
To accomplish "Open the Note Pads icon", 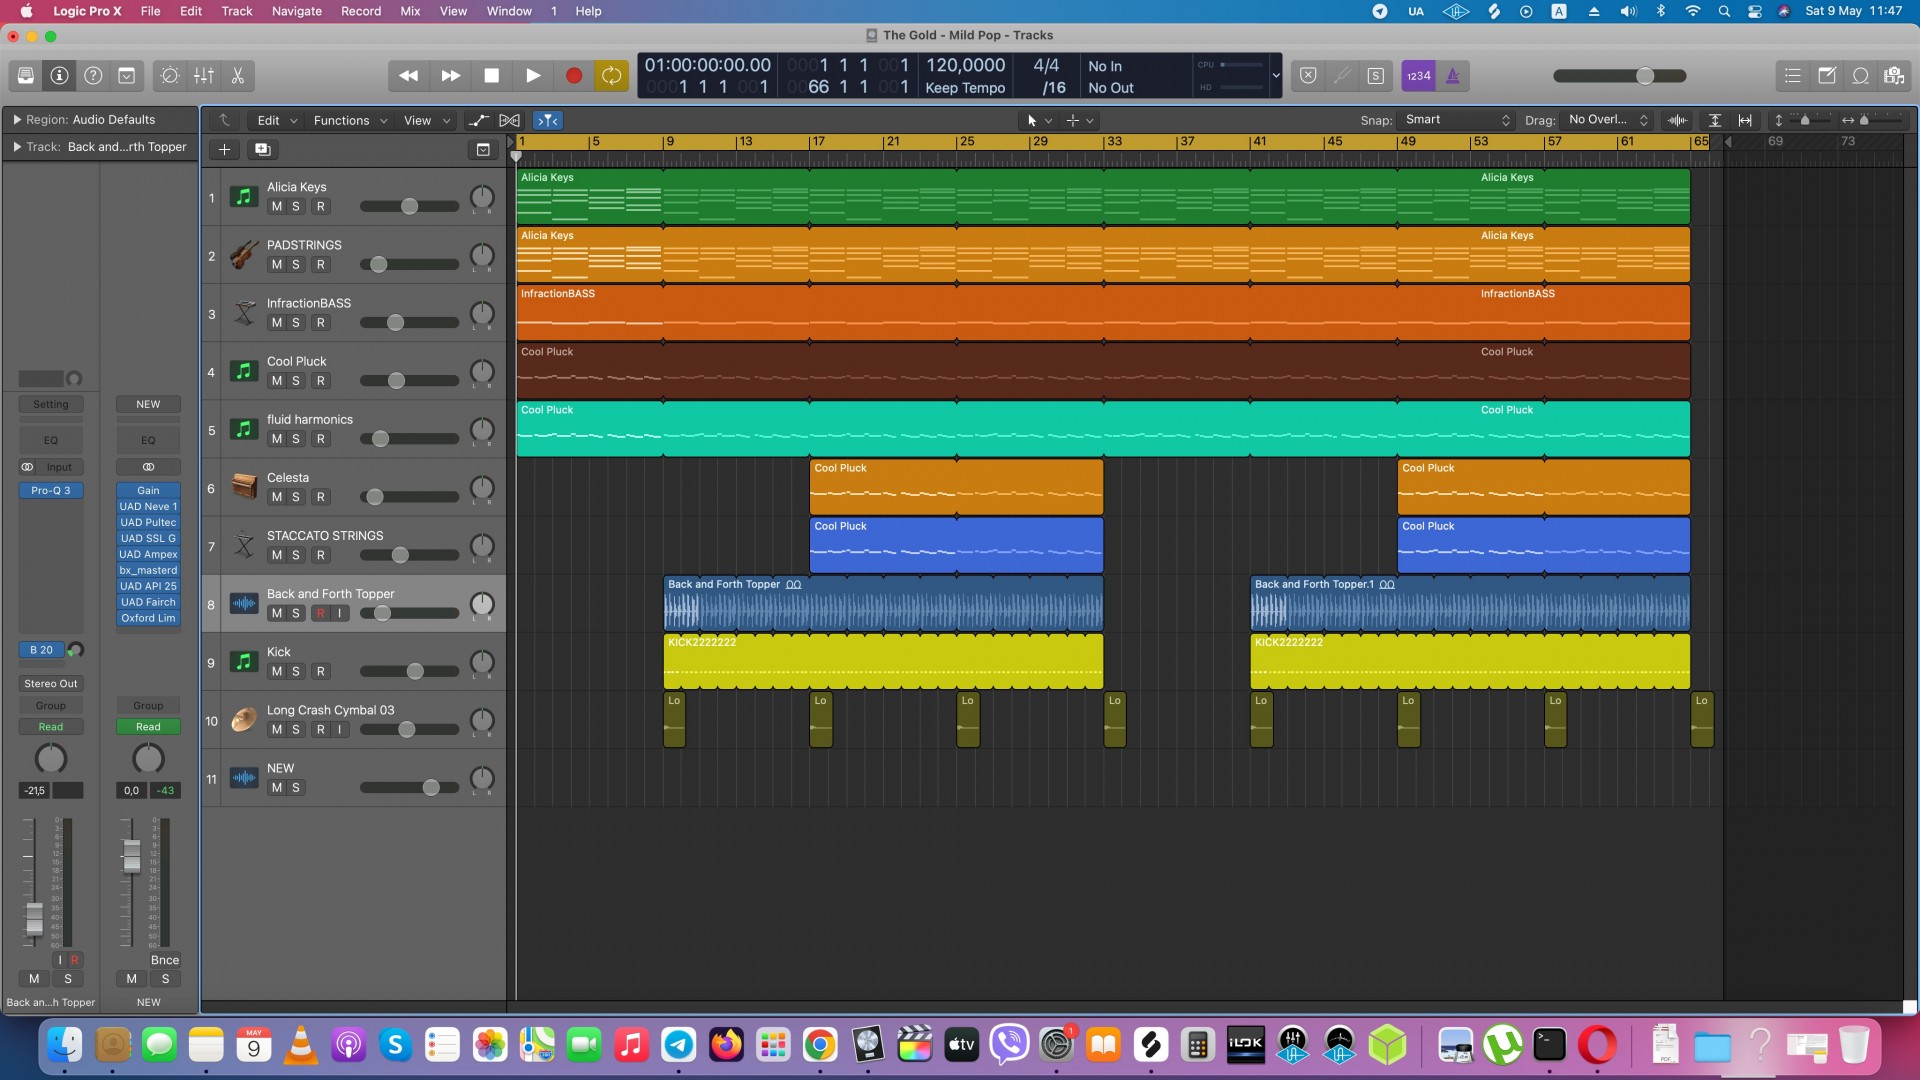I will click(1827, 76).
